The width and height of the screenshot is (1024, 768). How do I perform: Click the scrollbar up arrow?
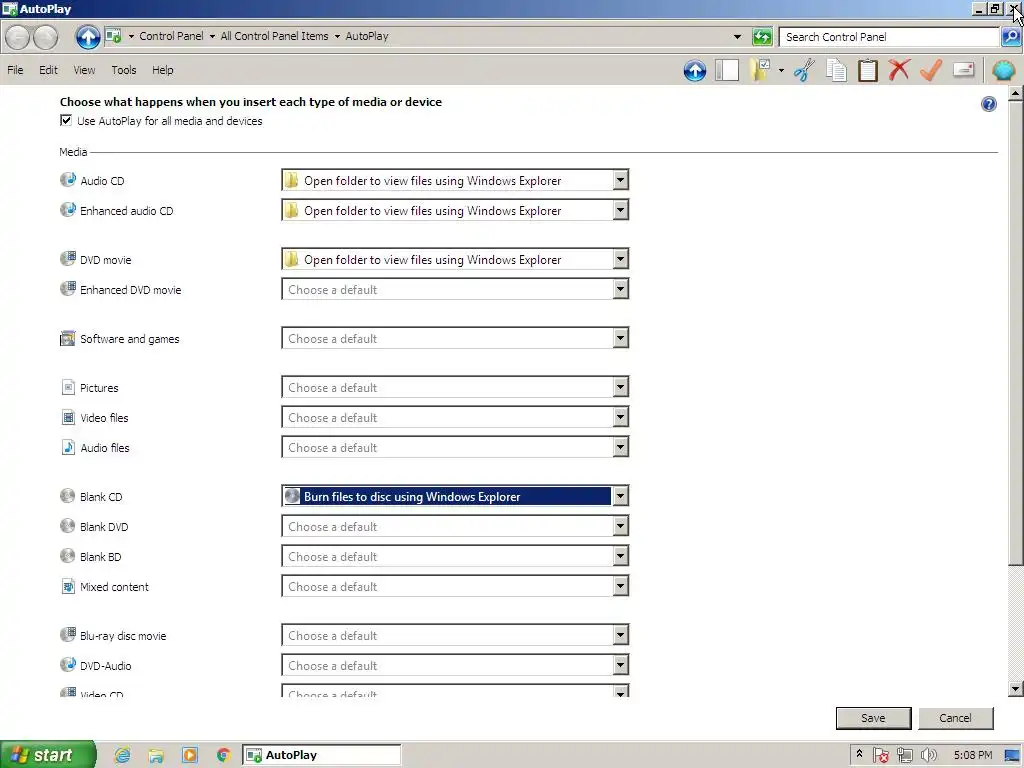[x=1016, y=93]
